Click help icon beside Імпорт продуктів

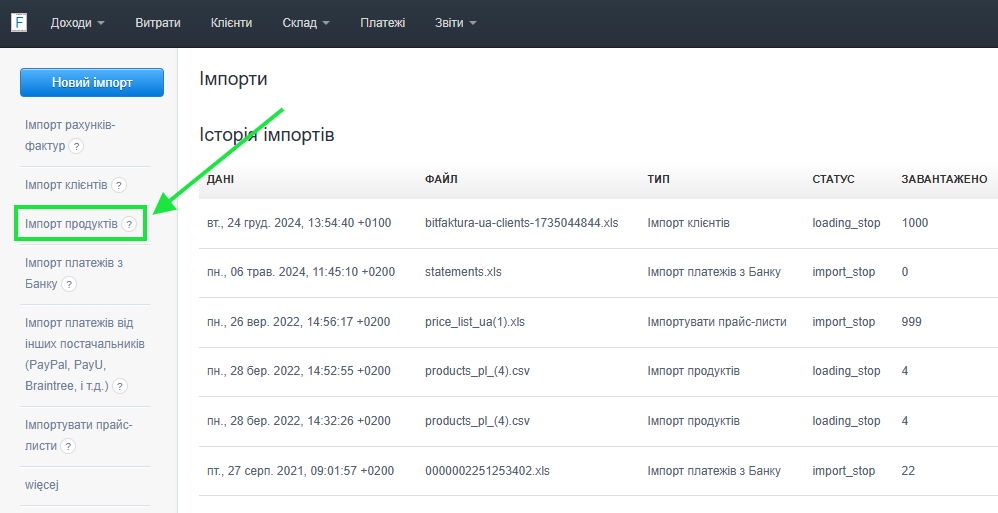pos(129,224)
